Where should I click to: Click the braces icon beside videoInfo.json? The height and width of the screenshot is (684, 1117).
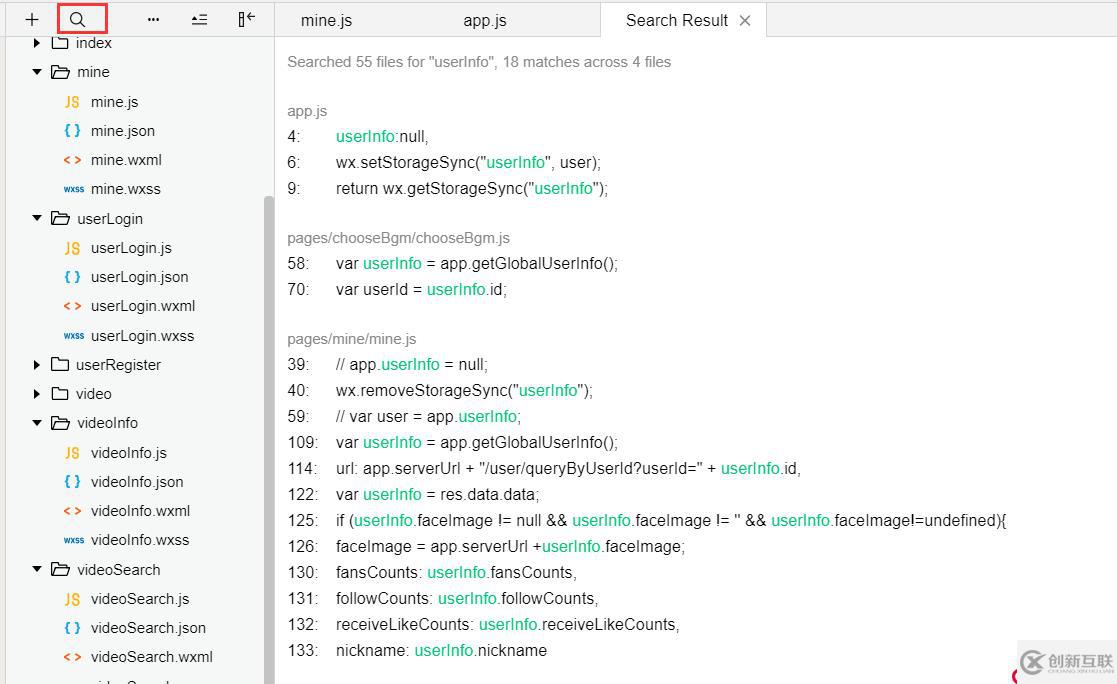tap(72, 482)
